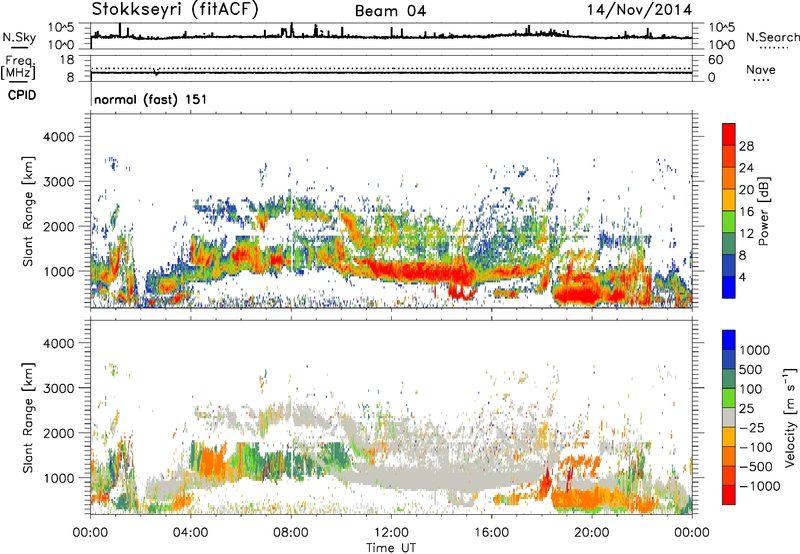Click the 'Time UT' axis label
This screenshot has width=800, height=554.
pos(391,547)
